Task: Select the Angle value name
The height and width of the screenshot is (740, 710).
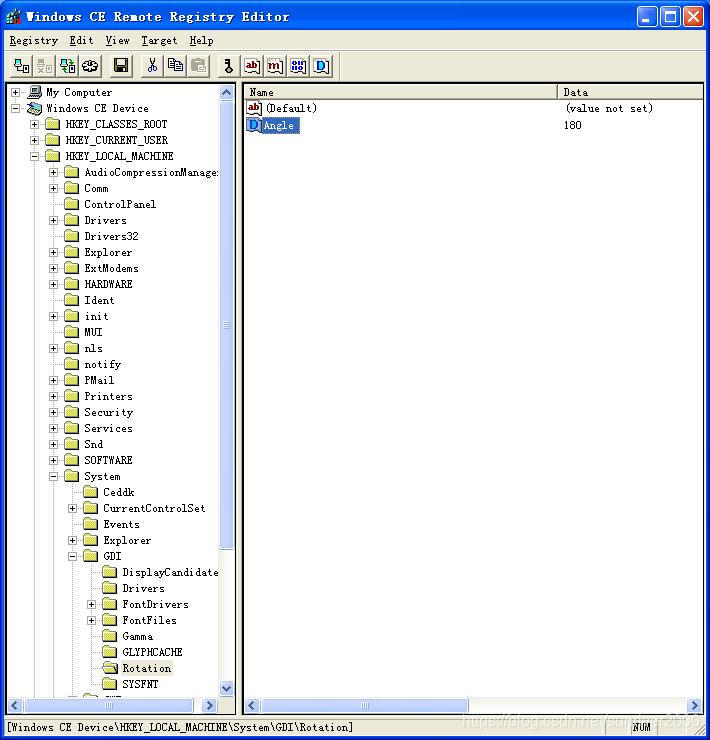Action: [280, 126]
